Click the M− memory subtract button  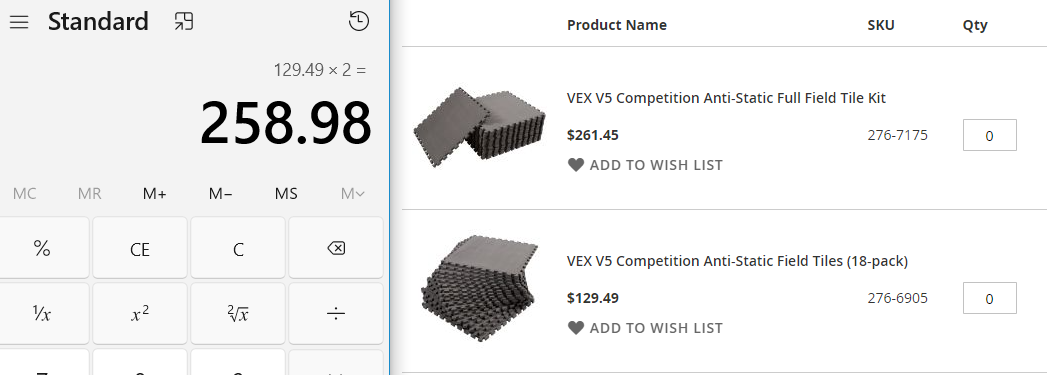(x=220, y=194)
